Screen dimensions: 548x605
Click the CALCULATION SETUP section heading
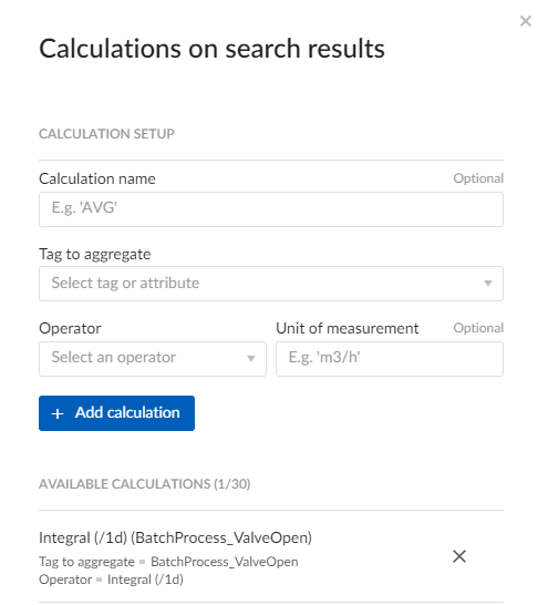(x=107, y=134)
